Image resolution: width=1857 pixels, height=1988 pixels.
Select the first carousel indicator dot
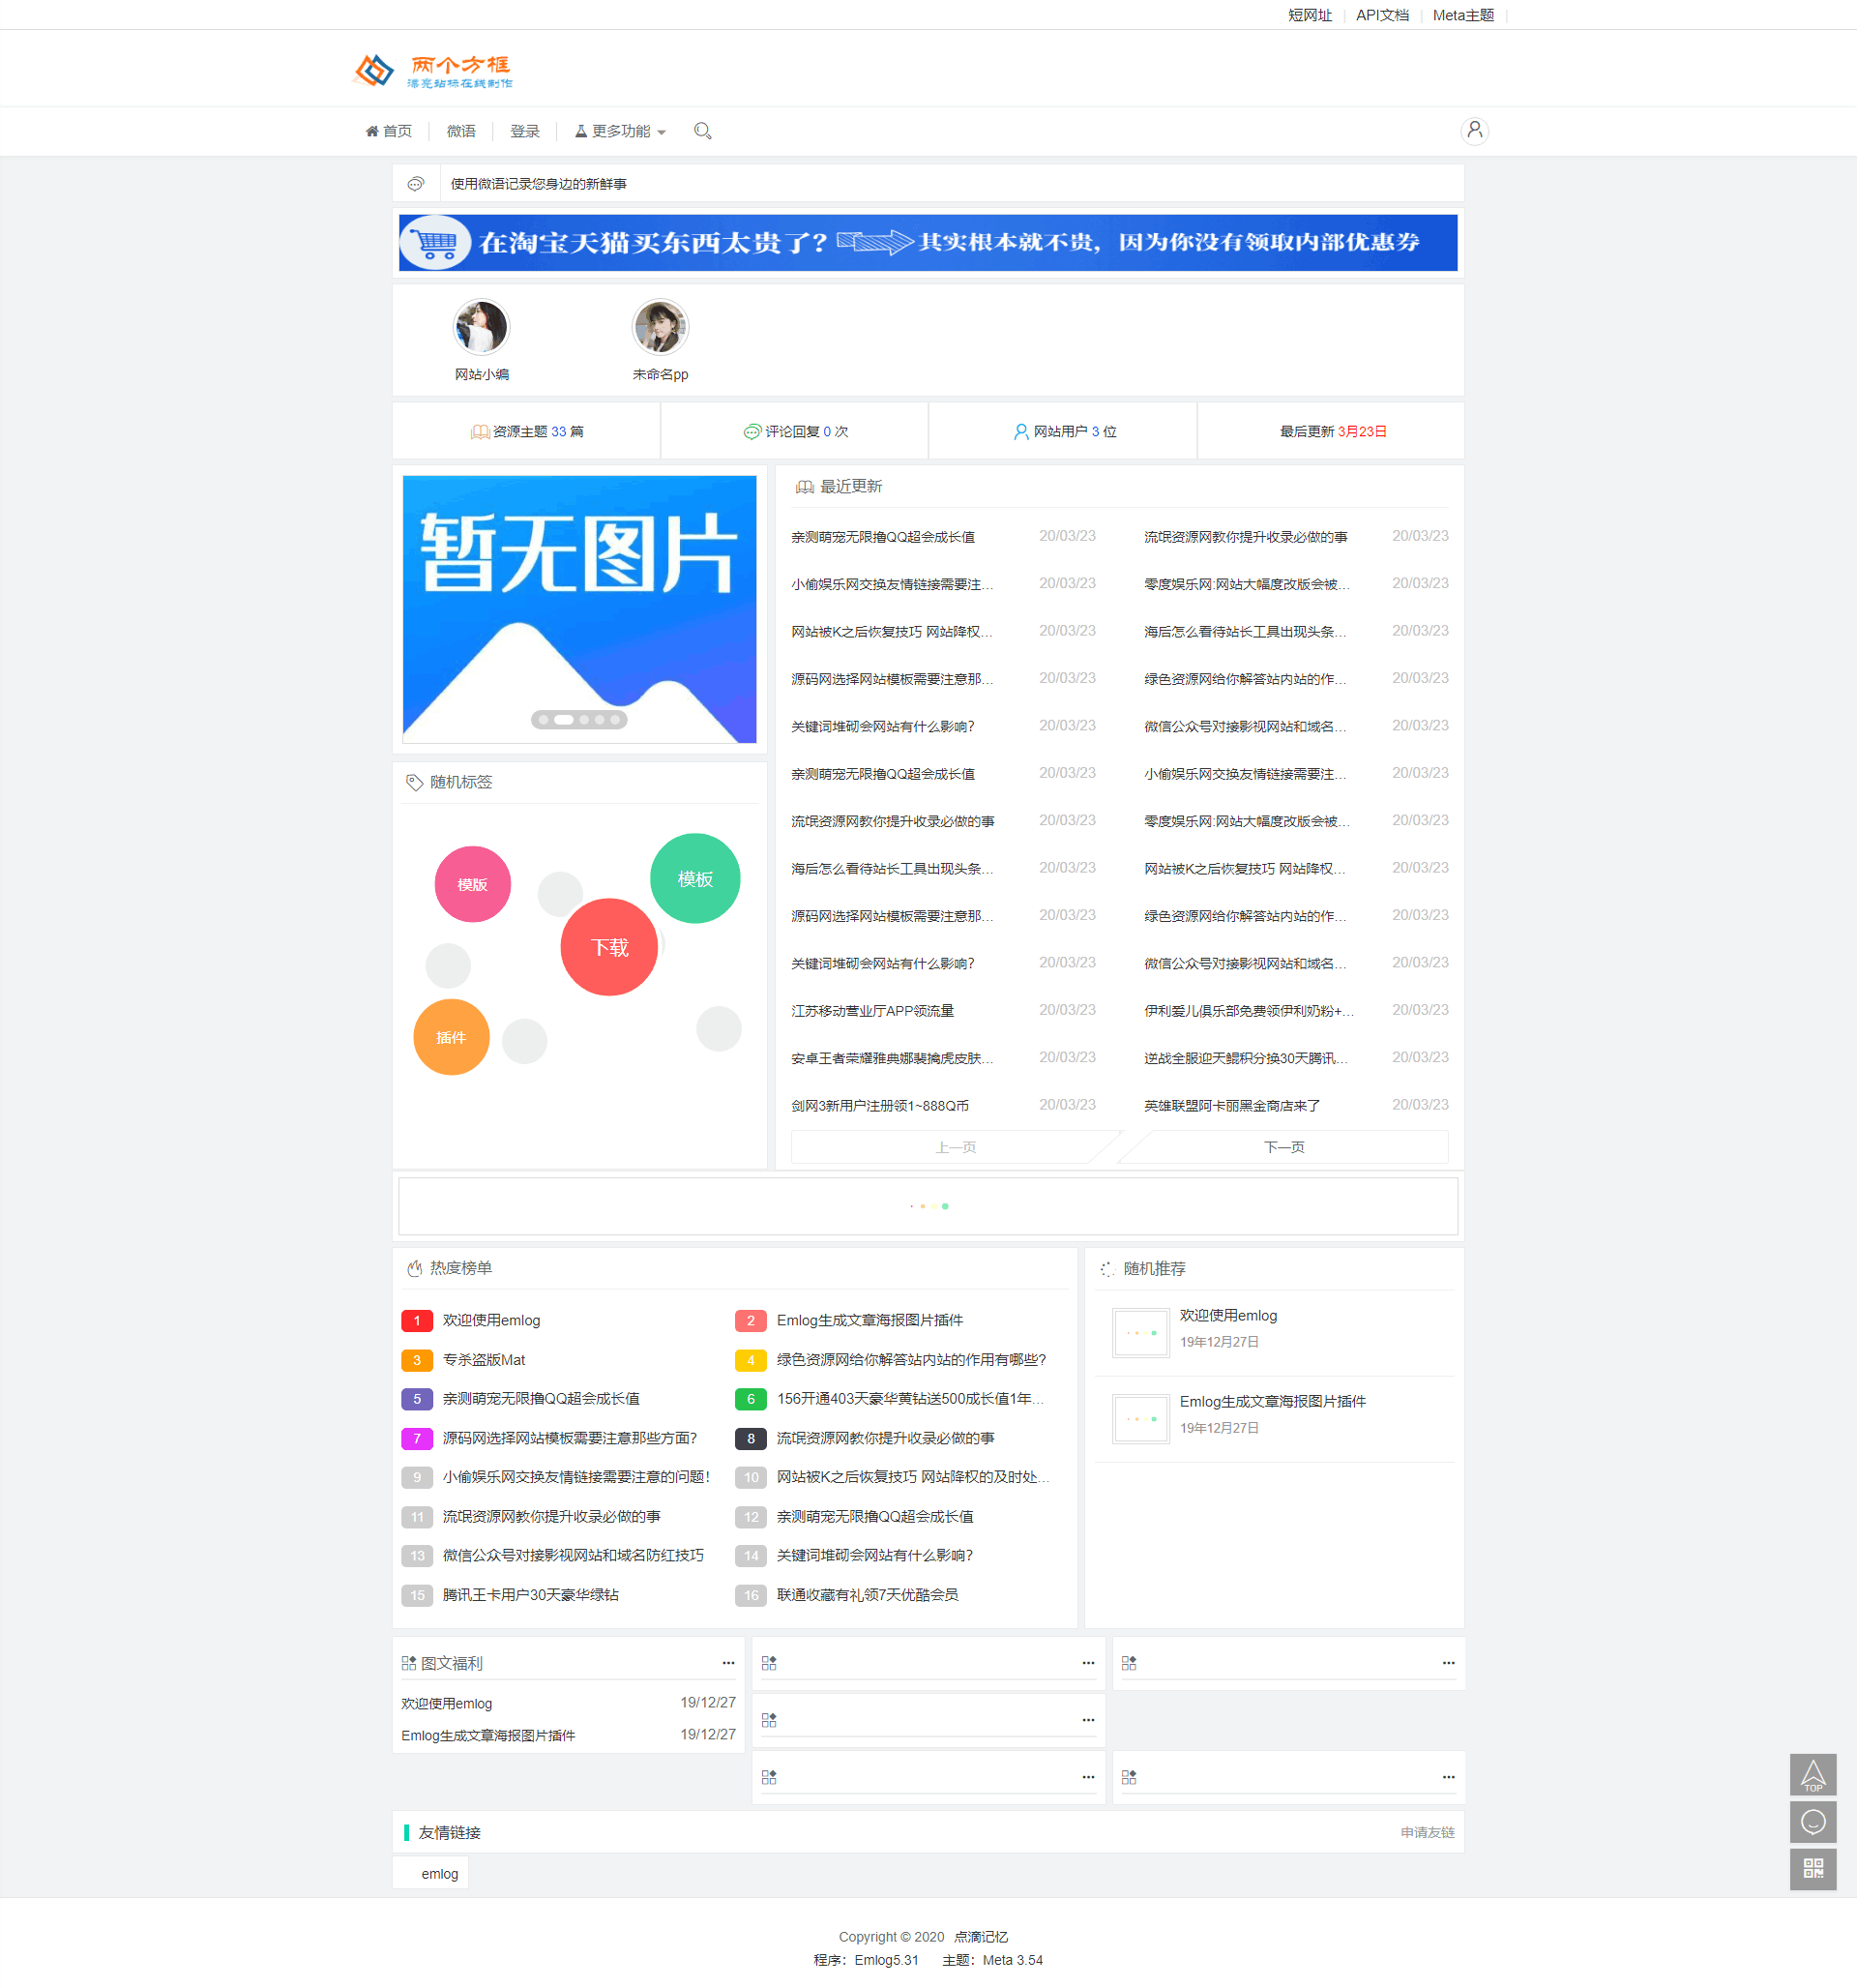coord(543,720)
